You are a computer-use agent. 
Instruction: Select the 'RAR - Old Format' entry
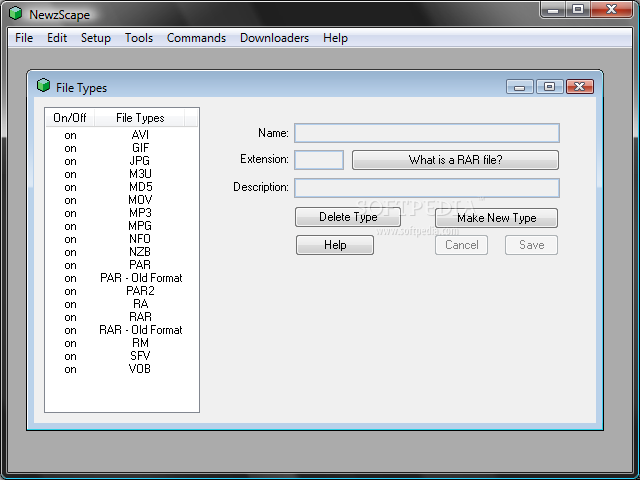[140, 330]
